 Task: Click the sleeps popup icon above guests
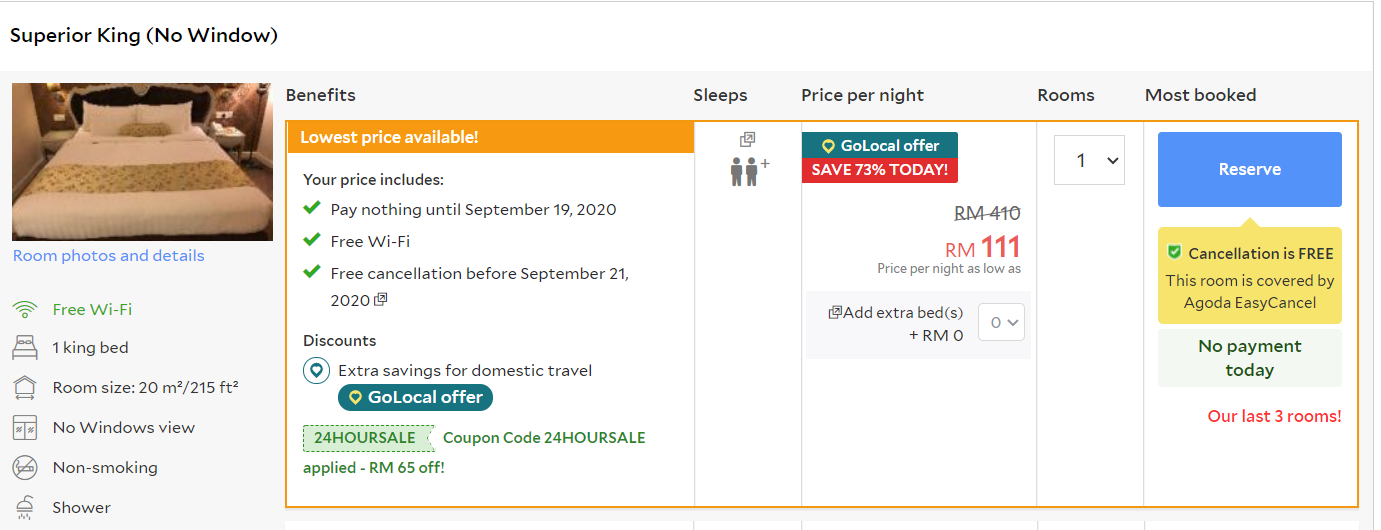(x=747, y=139)
